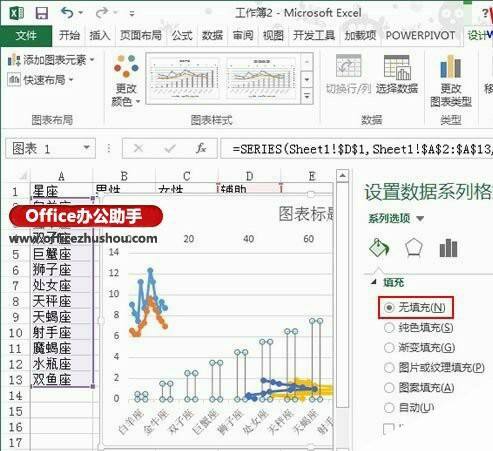Select 无填充(N) radio option
This screenshot has width=493, height=451.
(416, 307)
